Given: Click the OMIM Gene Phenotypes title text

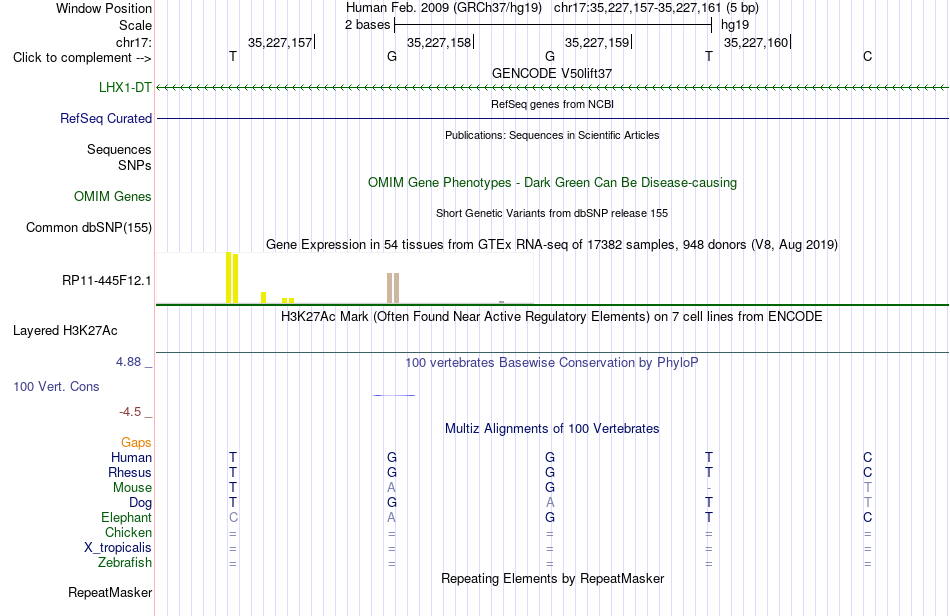Looking at the screenshot, I should (552, 182).
